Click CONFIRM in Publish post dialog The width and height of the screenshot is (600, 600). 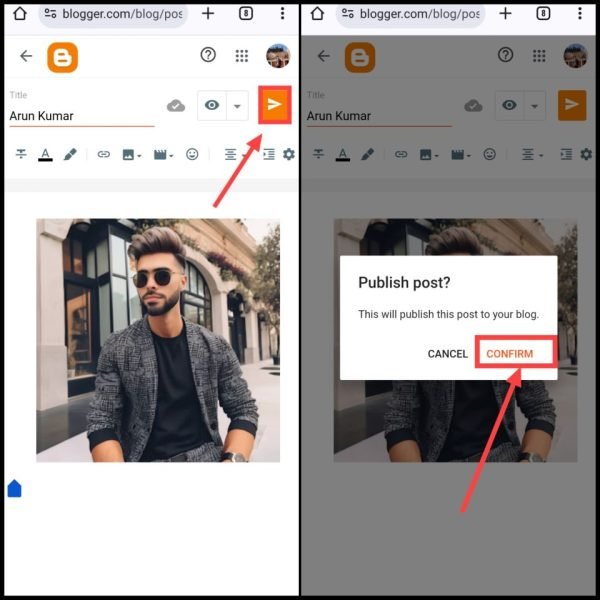[x=509, y=354]
